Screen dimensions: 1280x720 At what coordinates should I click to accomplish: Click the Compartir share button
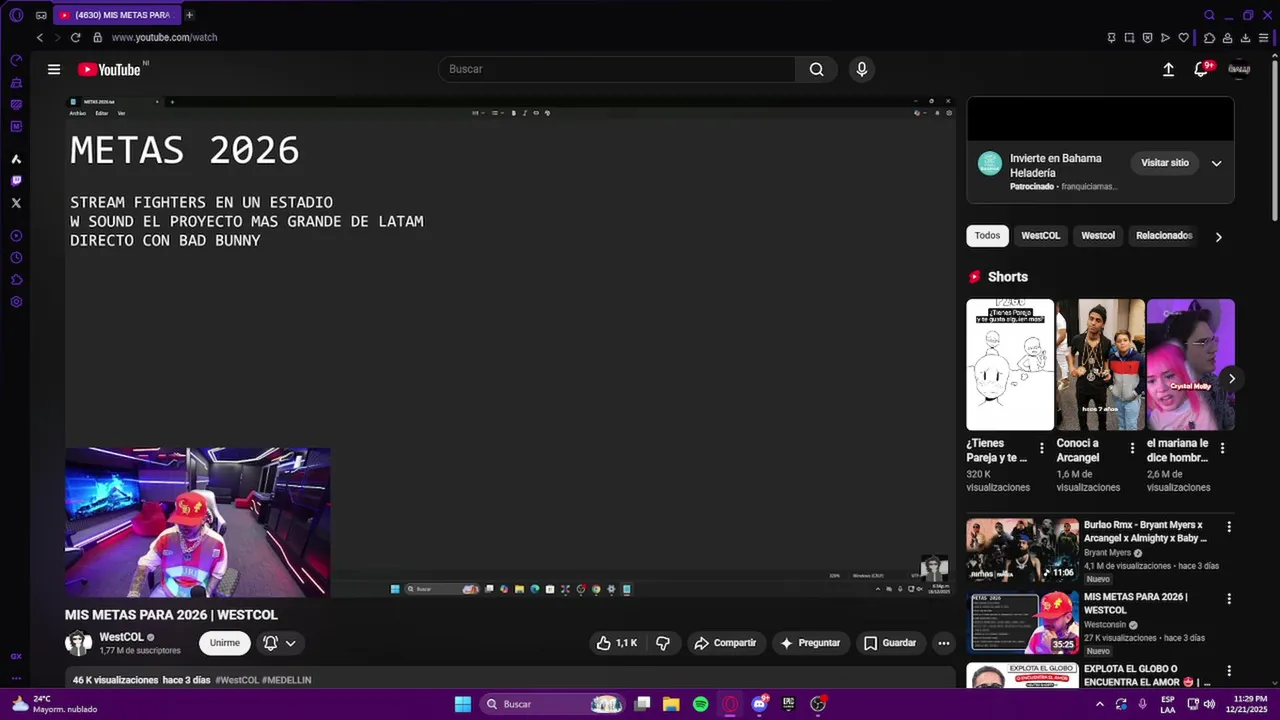pos(726,643)
